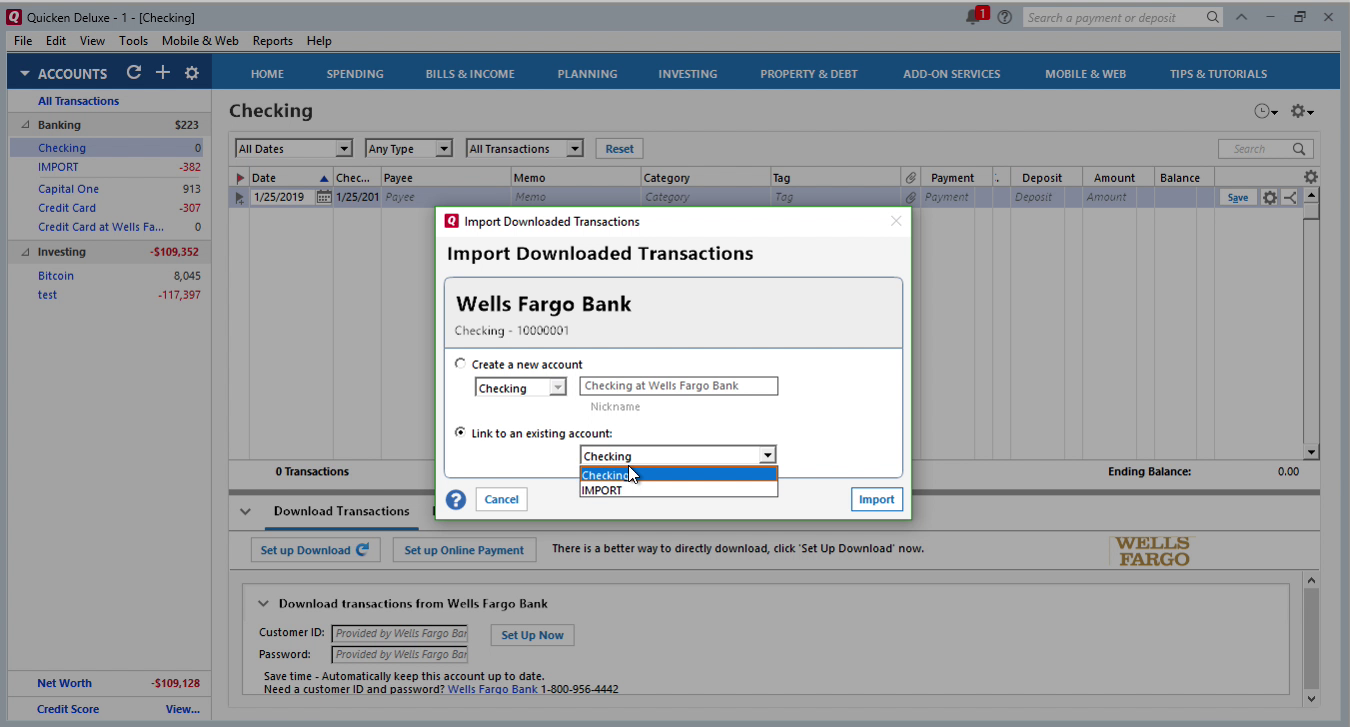Toggle the existing account dropdown arrow
Image resolution: width=1350 pixels, height=727 pixels.
point(767,456)
